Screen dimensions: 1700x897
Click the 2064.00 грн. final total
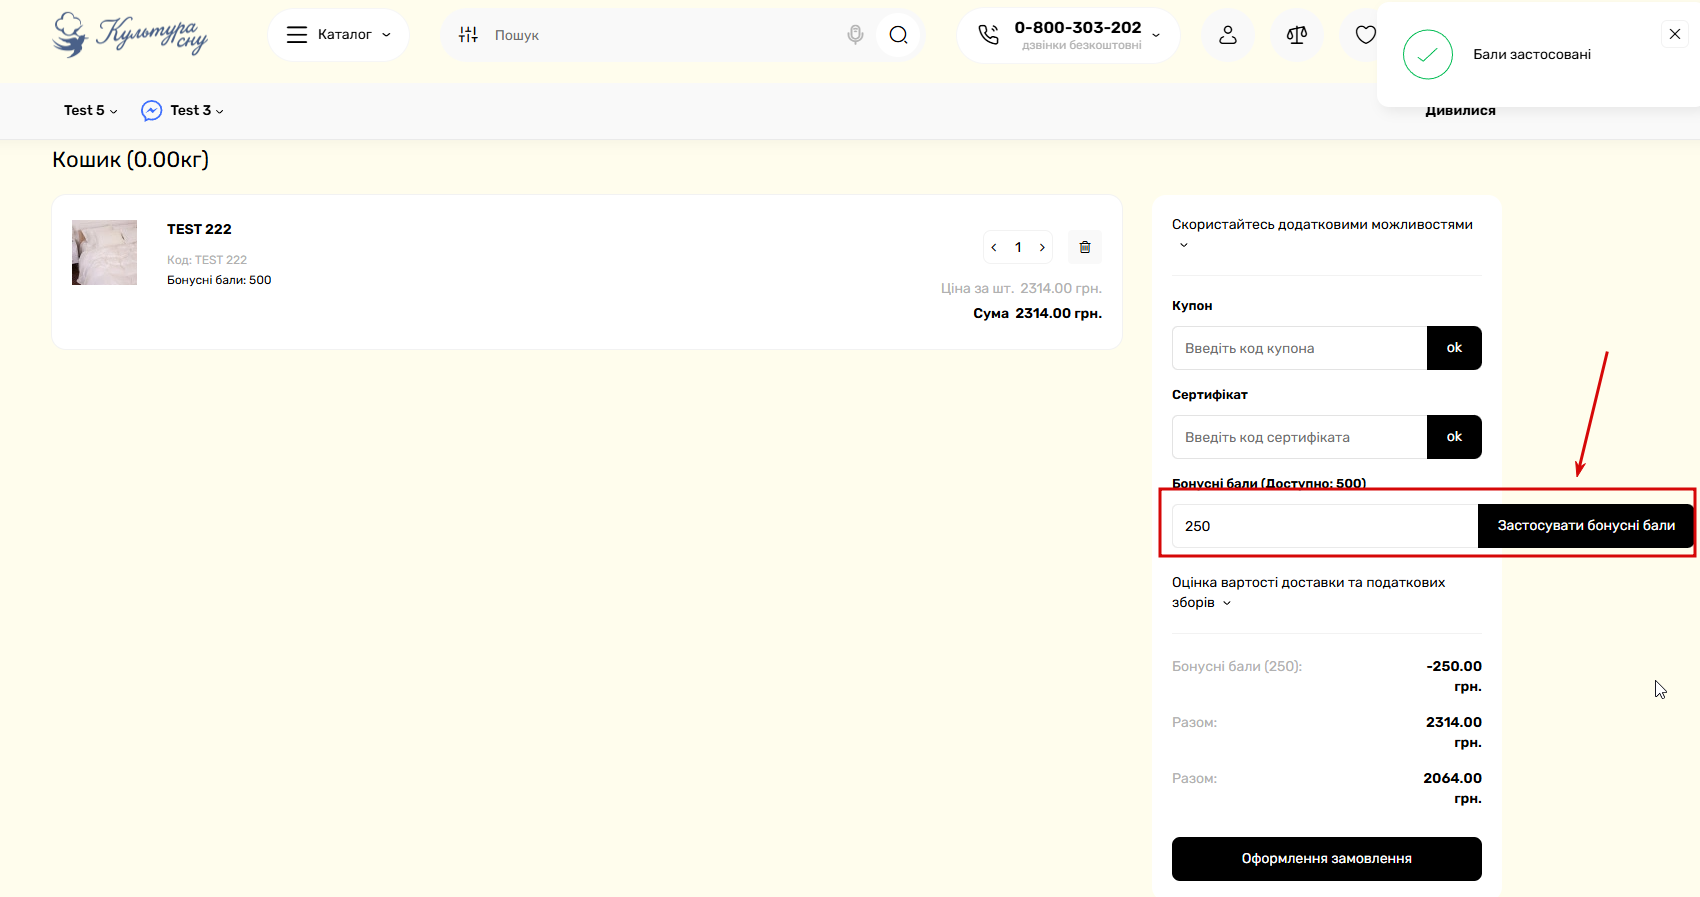pos(1453,788)
